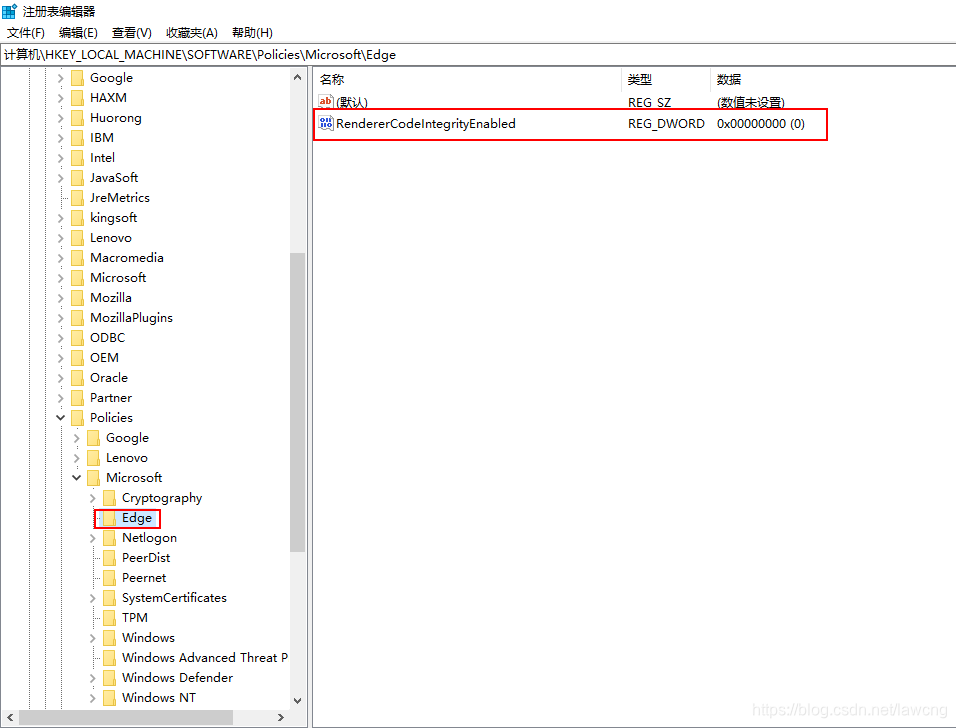Select the RendererCodeIntegrityEnabled value name
Image resolution: width=956 pixels, height=728 pixels.
click(x=426, y=124)
